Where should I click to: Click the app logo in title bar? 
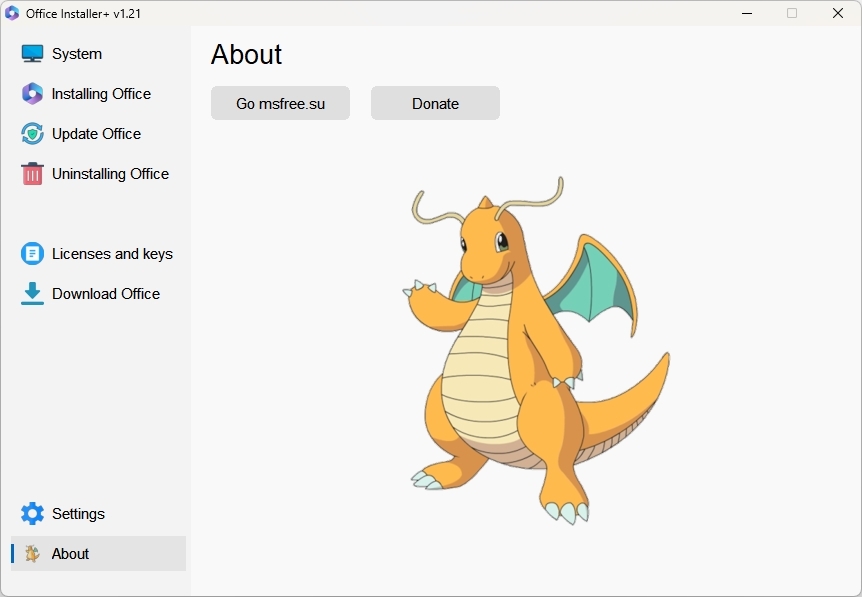[12, 13]
